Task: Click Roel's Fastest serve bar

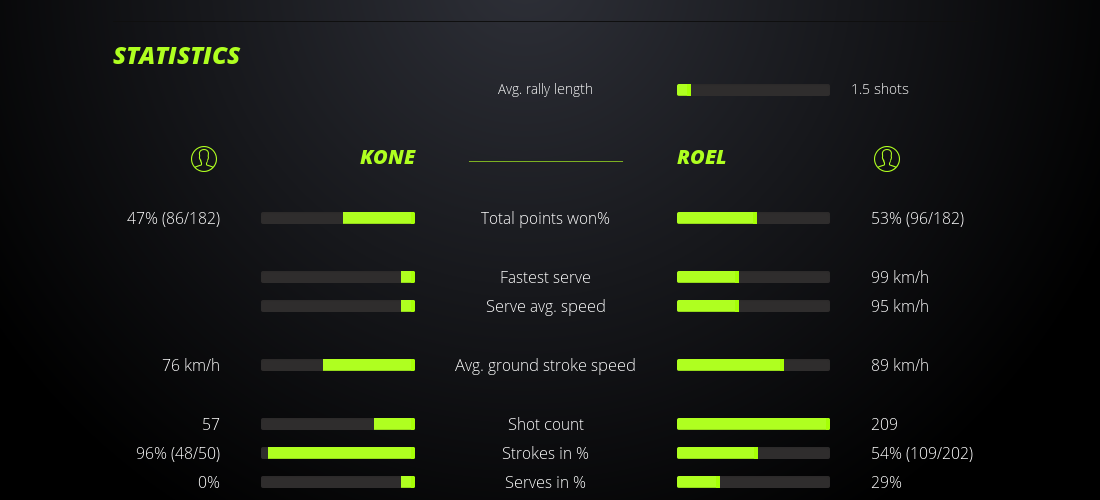Action: [x=753, y=277]
